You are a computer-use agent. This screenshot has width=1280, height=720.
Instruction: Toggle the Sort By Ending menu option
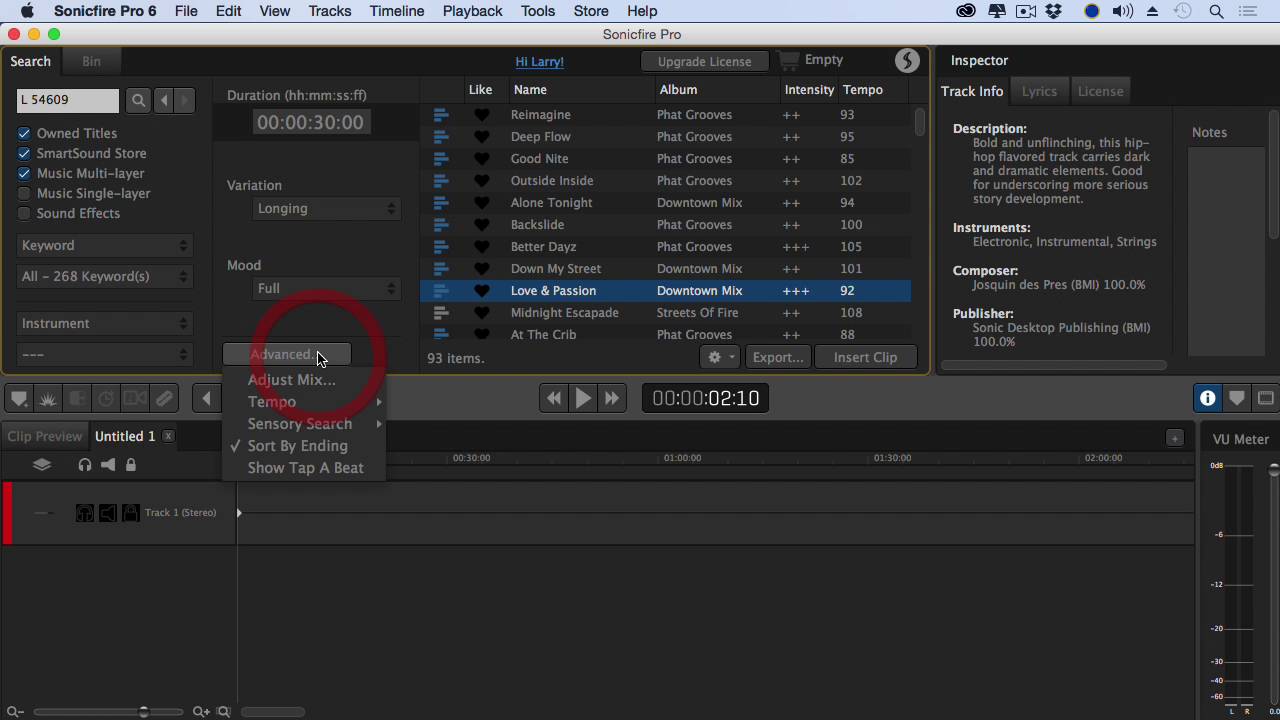tap(303, 446)
